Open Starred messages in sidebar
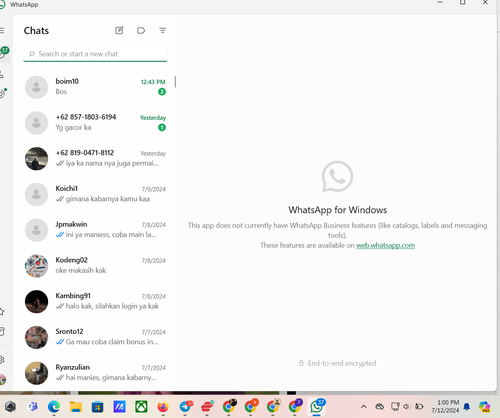The width and height of the screenshot is (500, 418). 2,312
